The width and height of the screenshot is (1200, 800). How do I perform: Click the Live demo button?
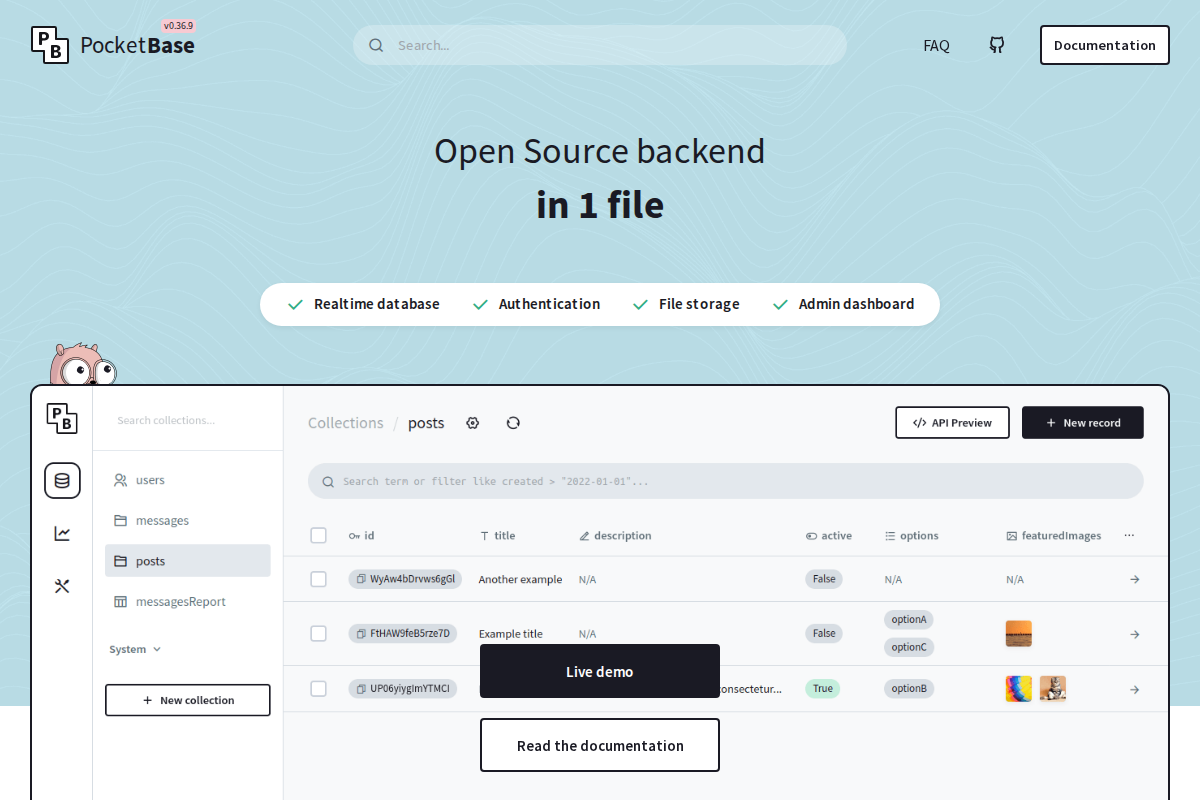tap(599, 671)
